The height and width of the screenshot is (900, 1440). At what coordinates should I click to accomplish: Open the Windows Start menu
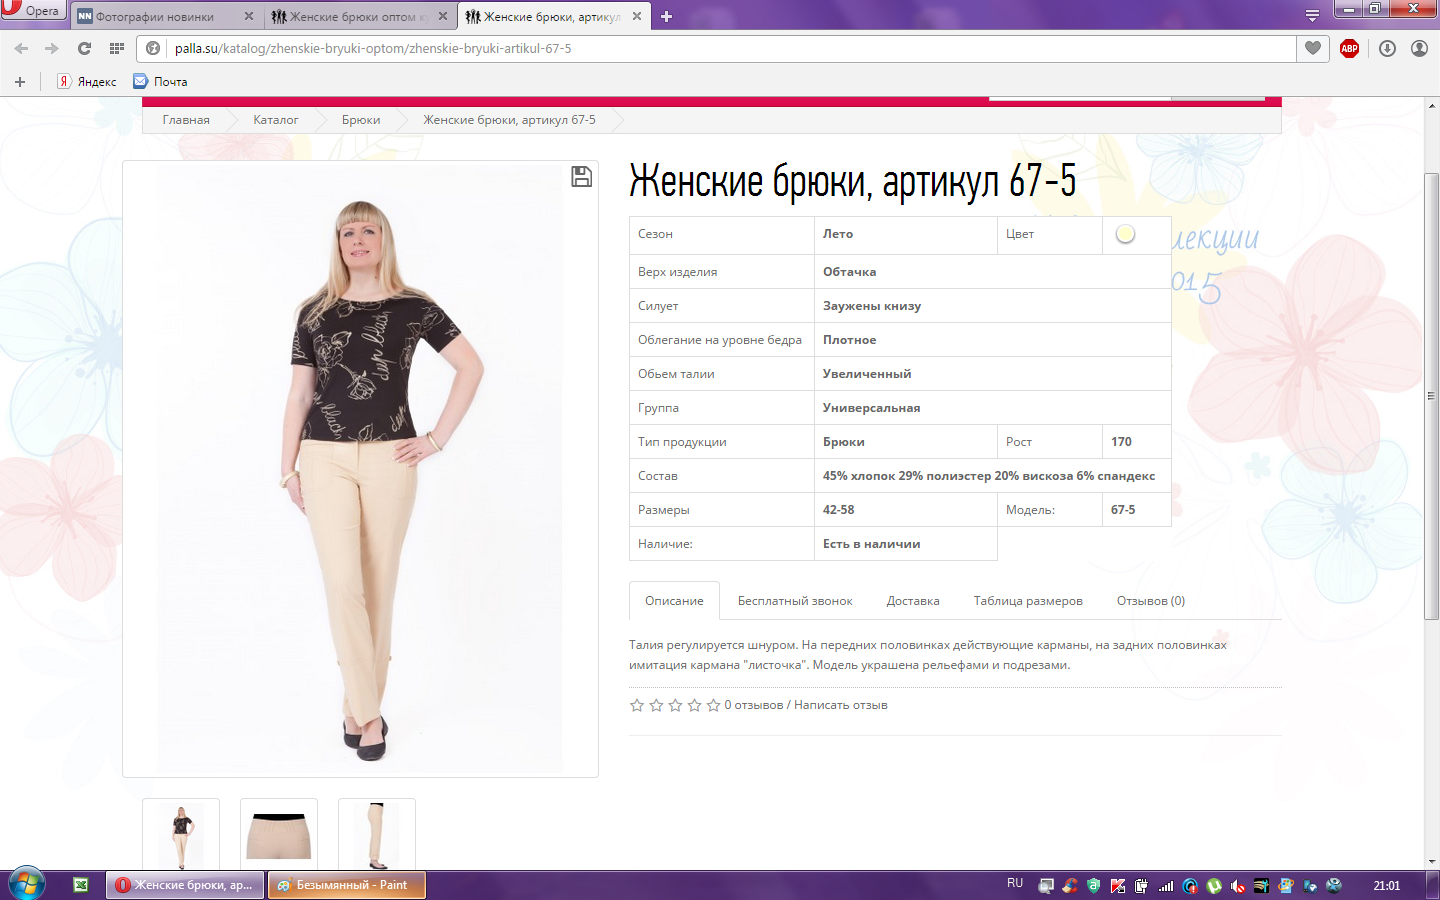coord(26,885)
